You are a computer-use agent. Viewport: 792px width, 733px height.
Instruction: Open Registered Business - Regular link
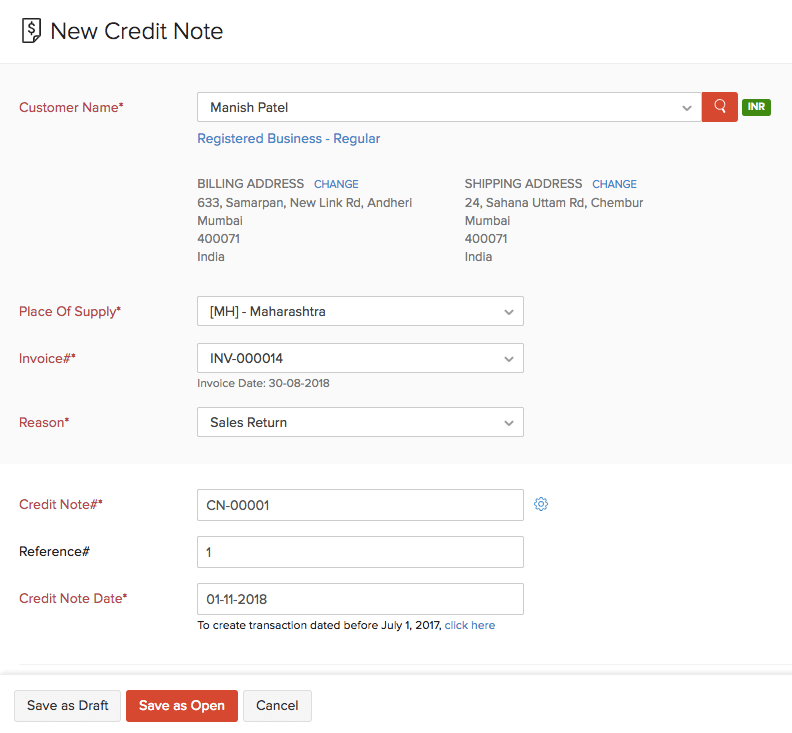coord(288,139)
